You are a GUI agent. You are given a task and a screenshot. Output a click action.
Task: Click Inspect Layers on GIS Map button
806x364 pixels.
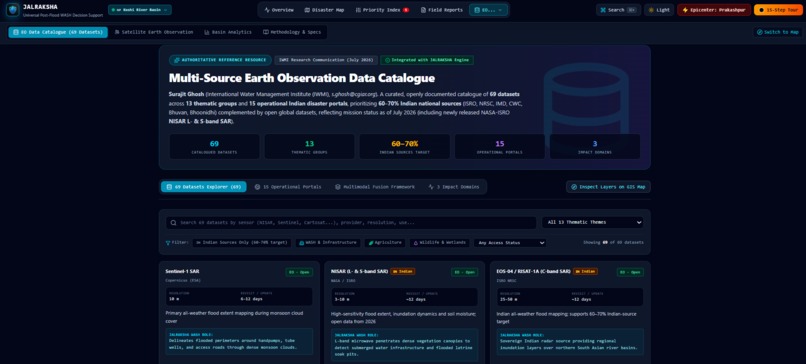(608, 187)
